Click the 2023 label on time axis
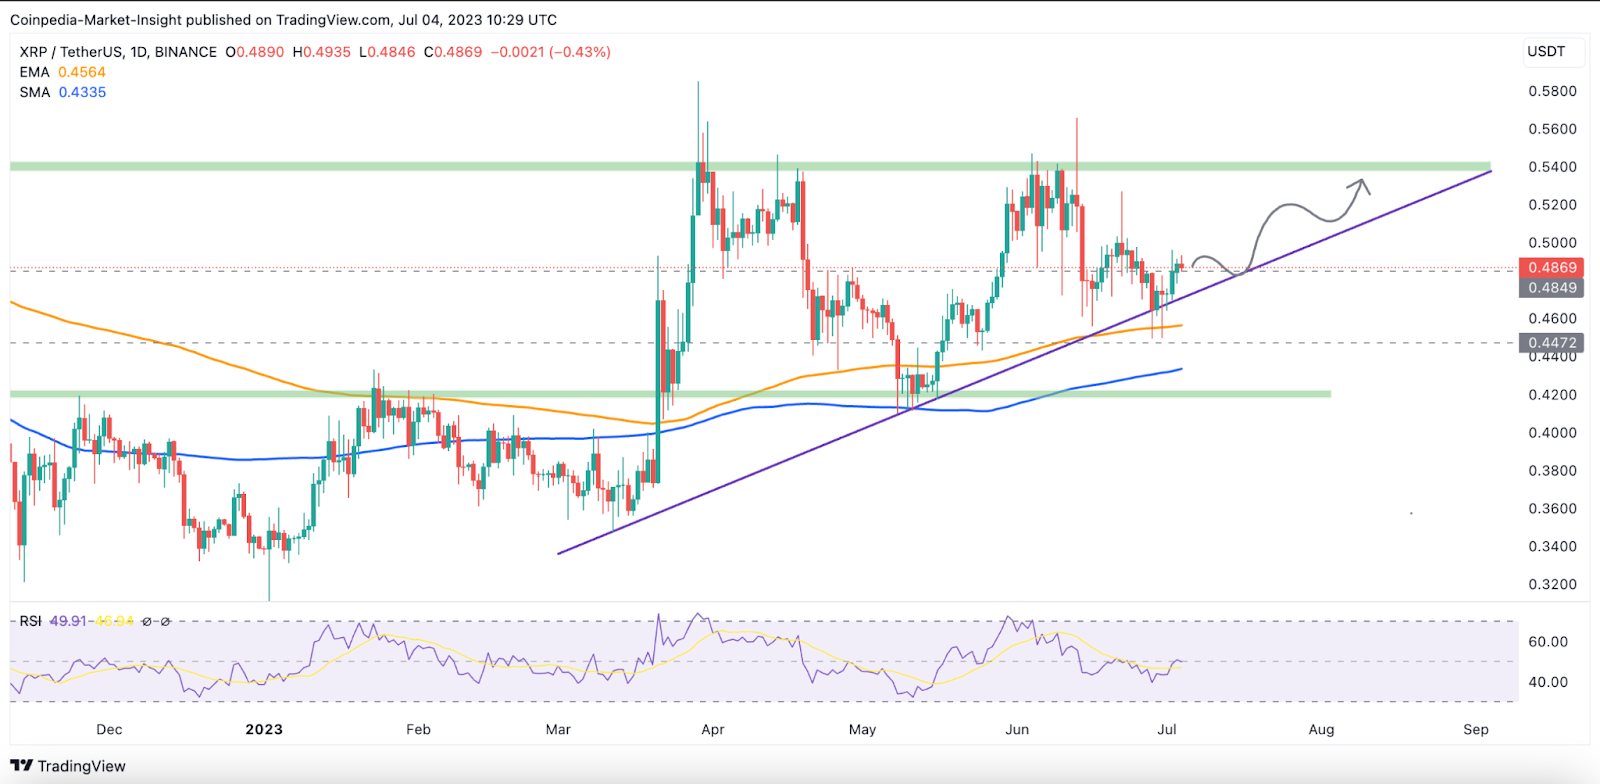This screenshot has width=1600, height=784. pos(264,730)
